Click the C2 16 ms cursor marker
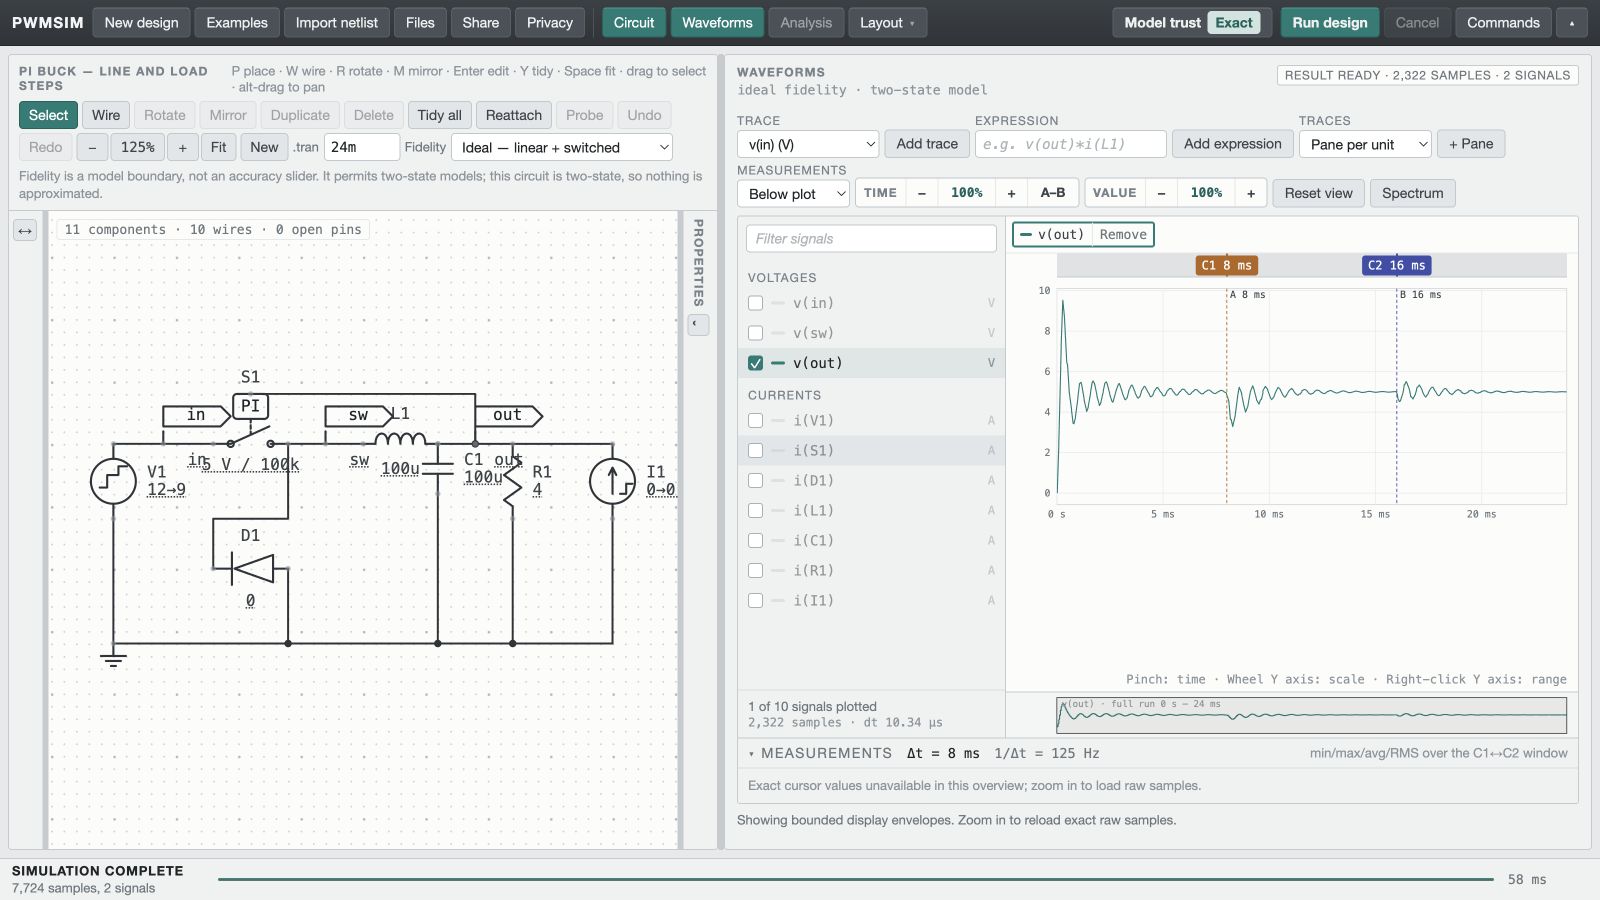The image size is (1600, 900). [x=1397, y=265]
